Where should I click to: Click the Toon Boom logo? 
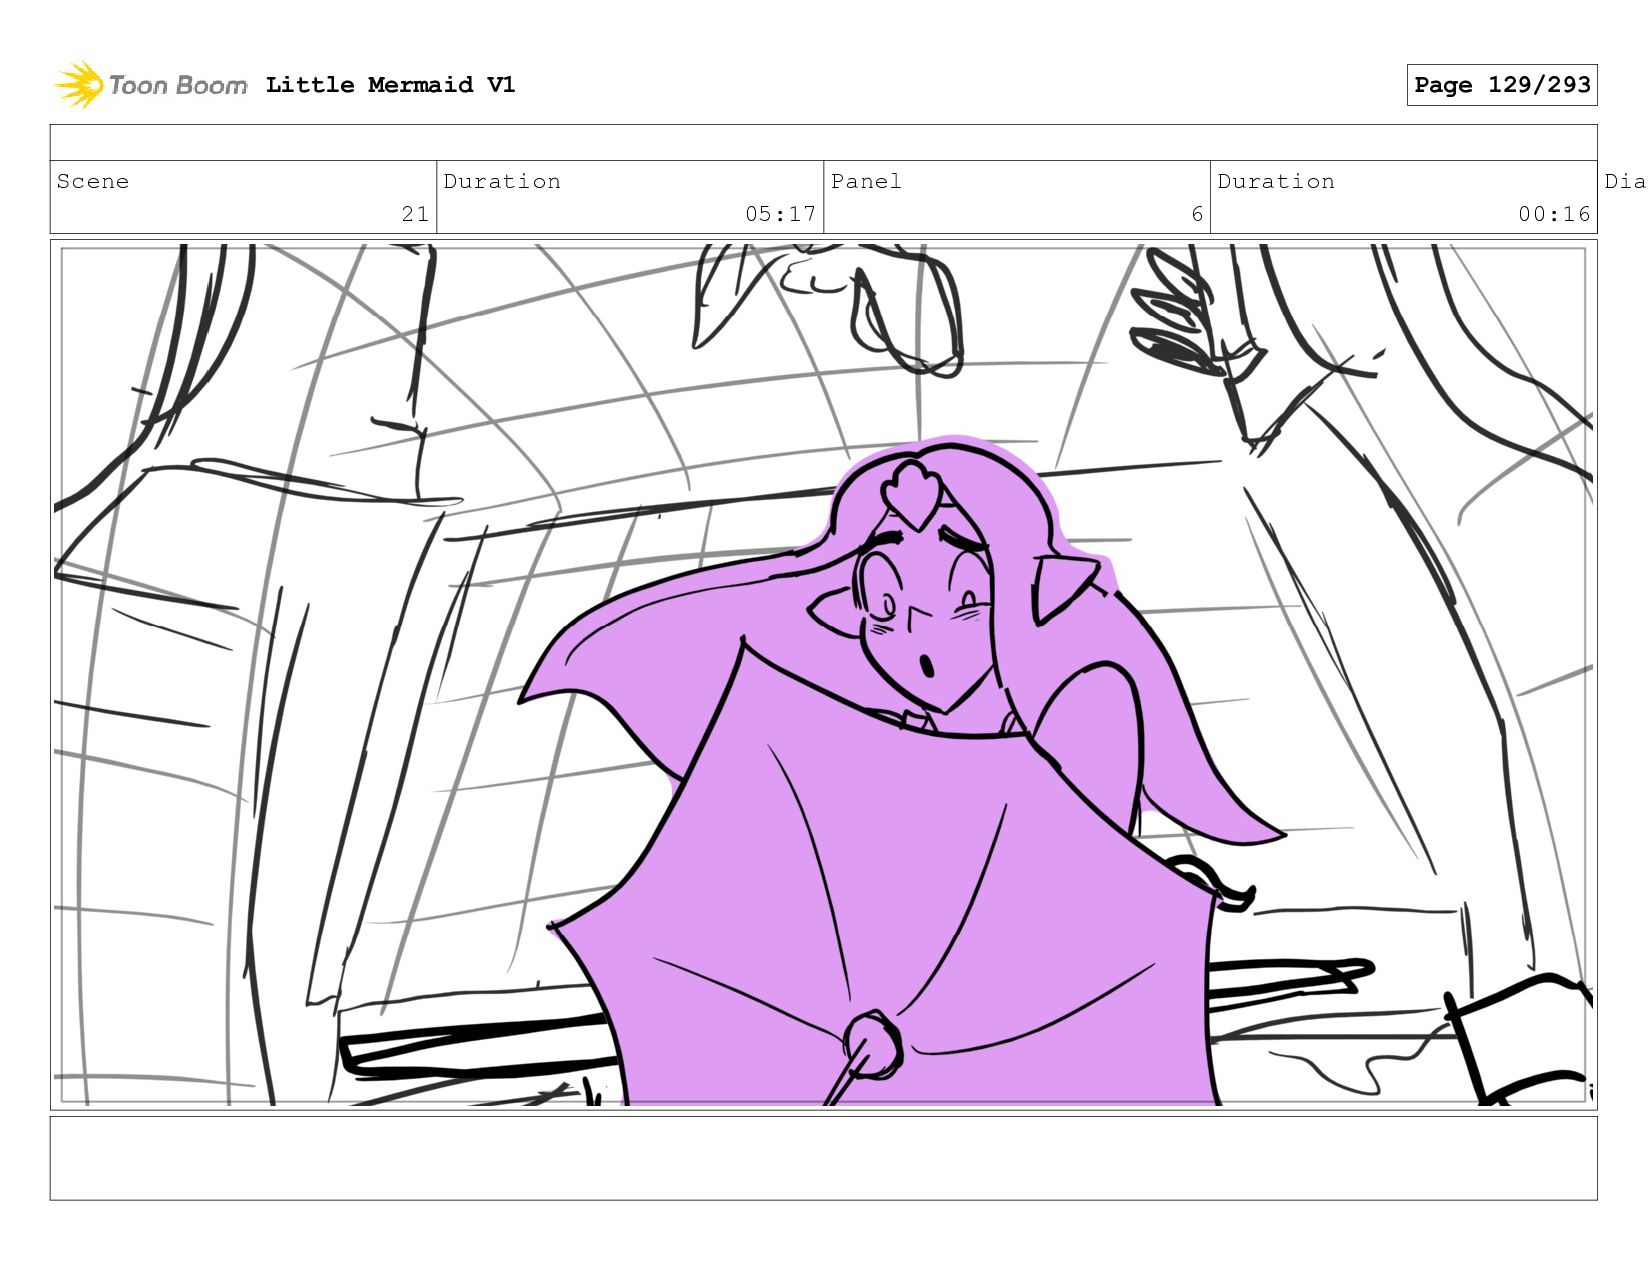pyautogui.click(x=150, y=85)
